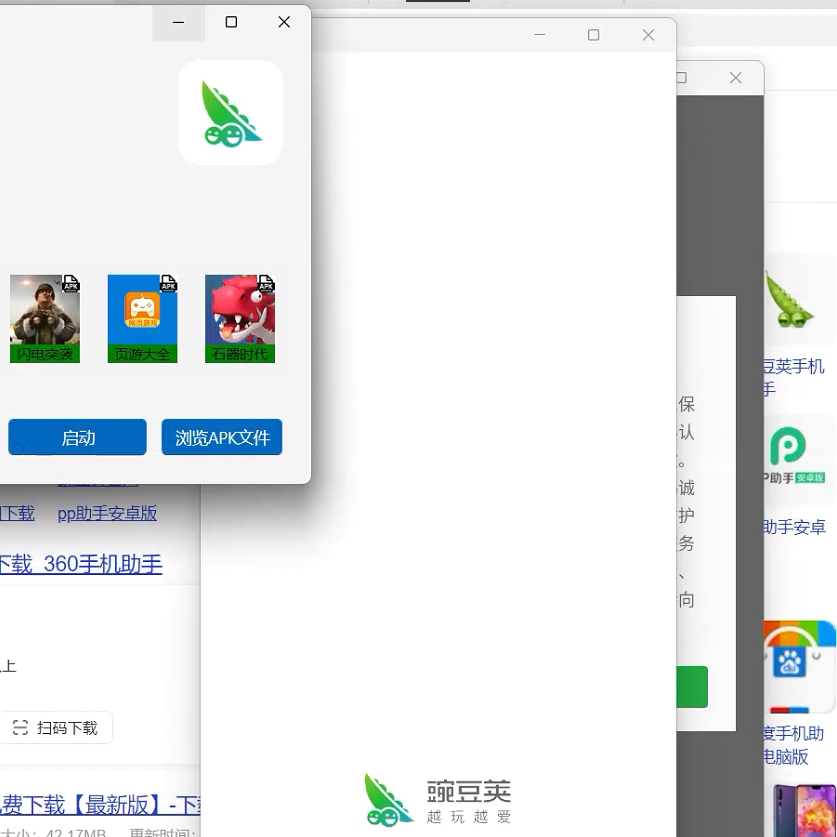Close the front installer window
Image resolution: width=837 pixels, height=837 pixels.
[284, 22]
